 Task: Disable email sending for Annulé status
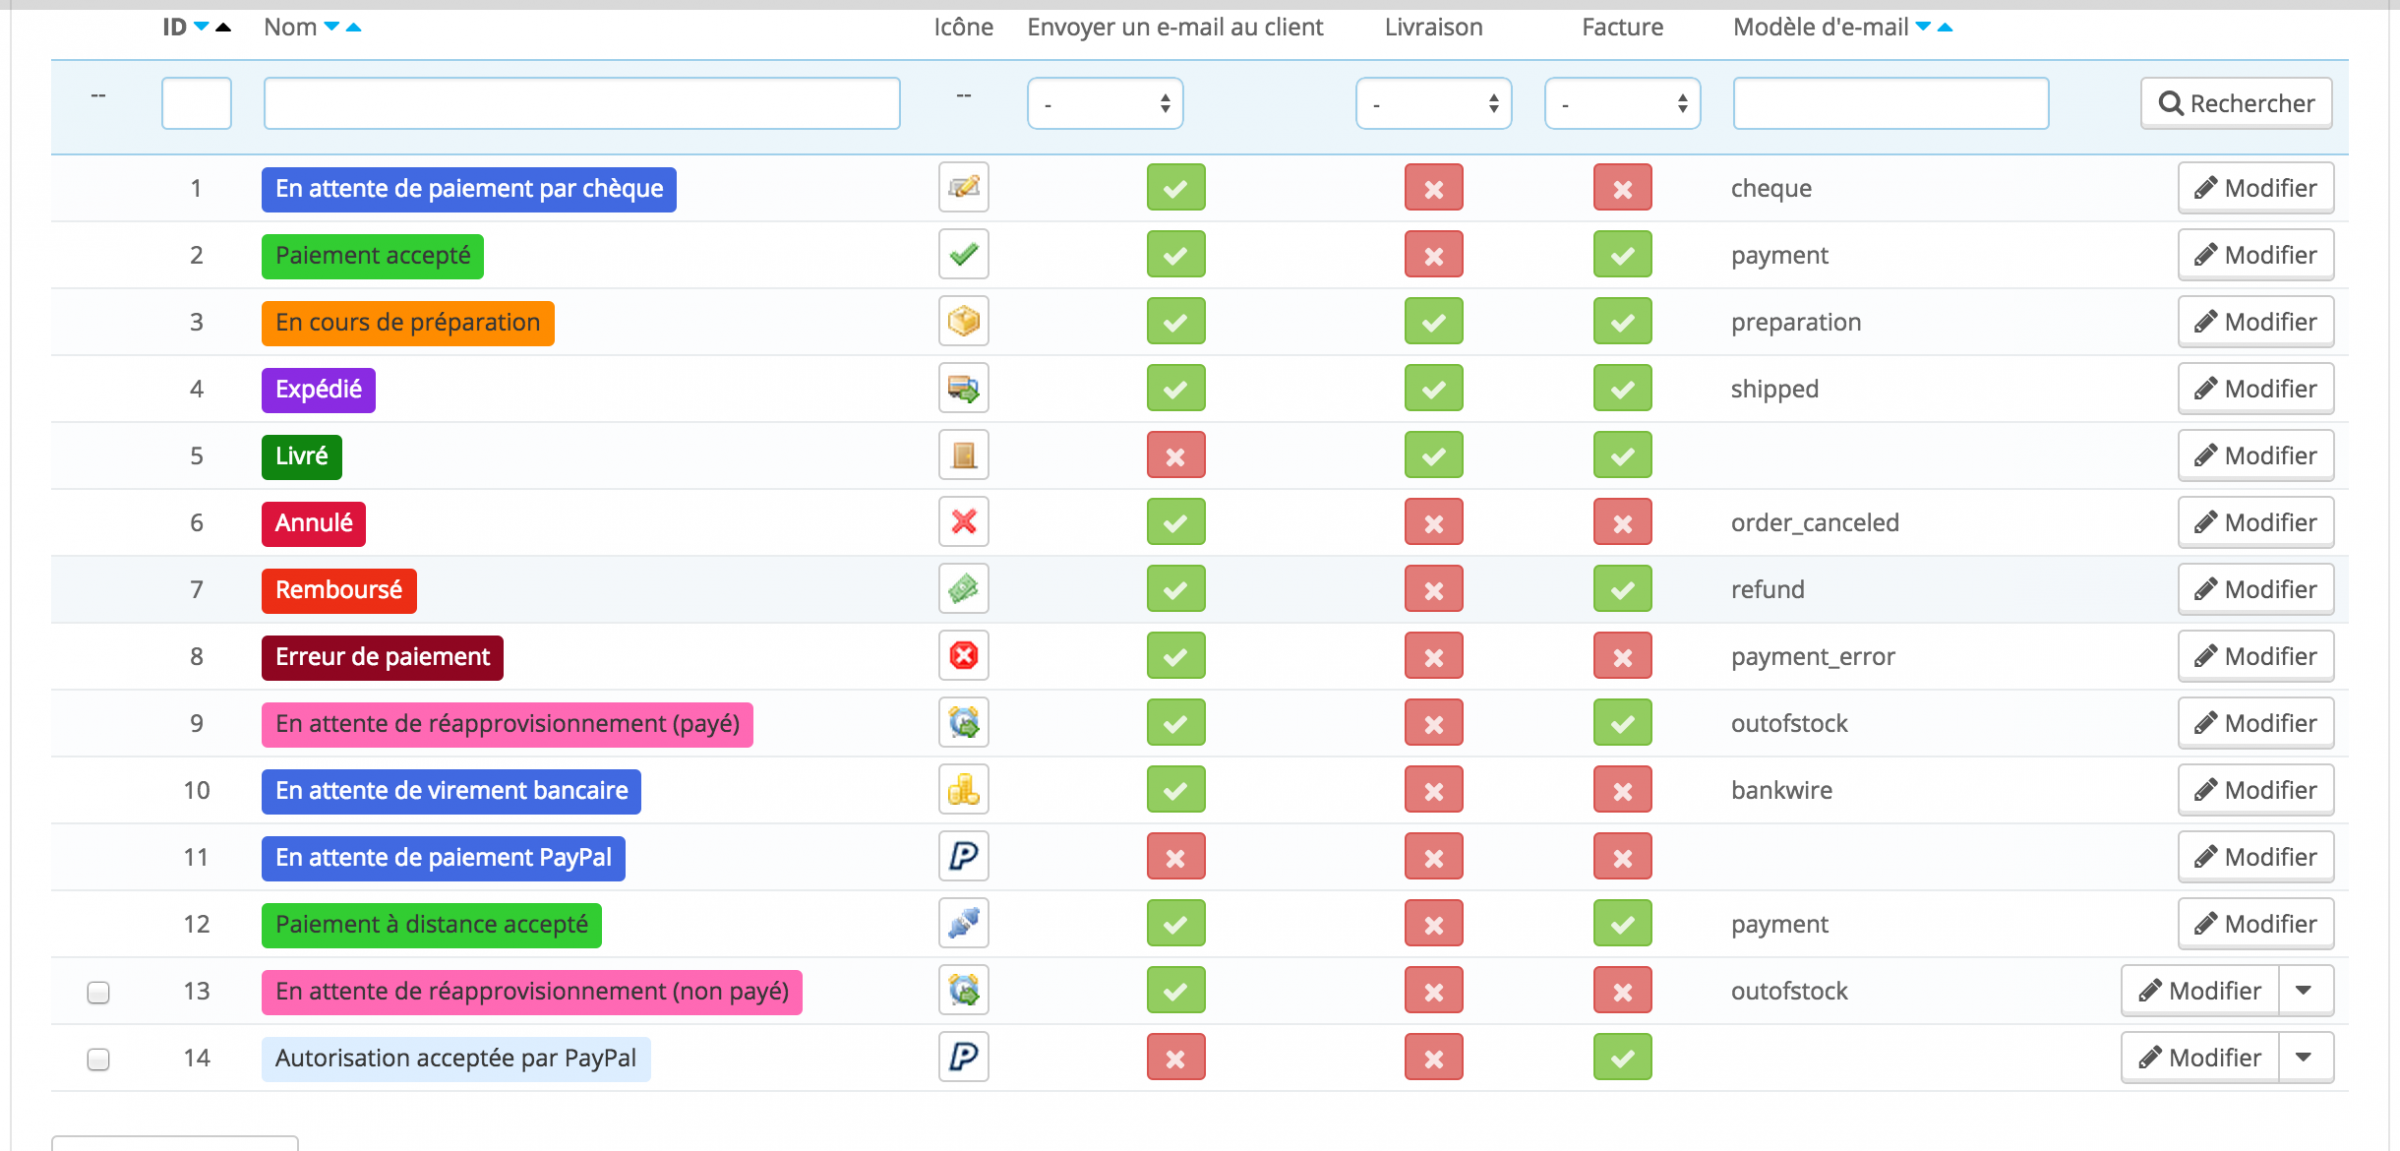point(1176,522)
